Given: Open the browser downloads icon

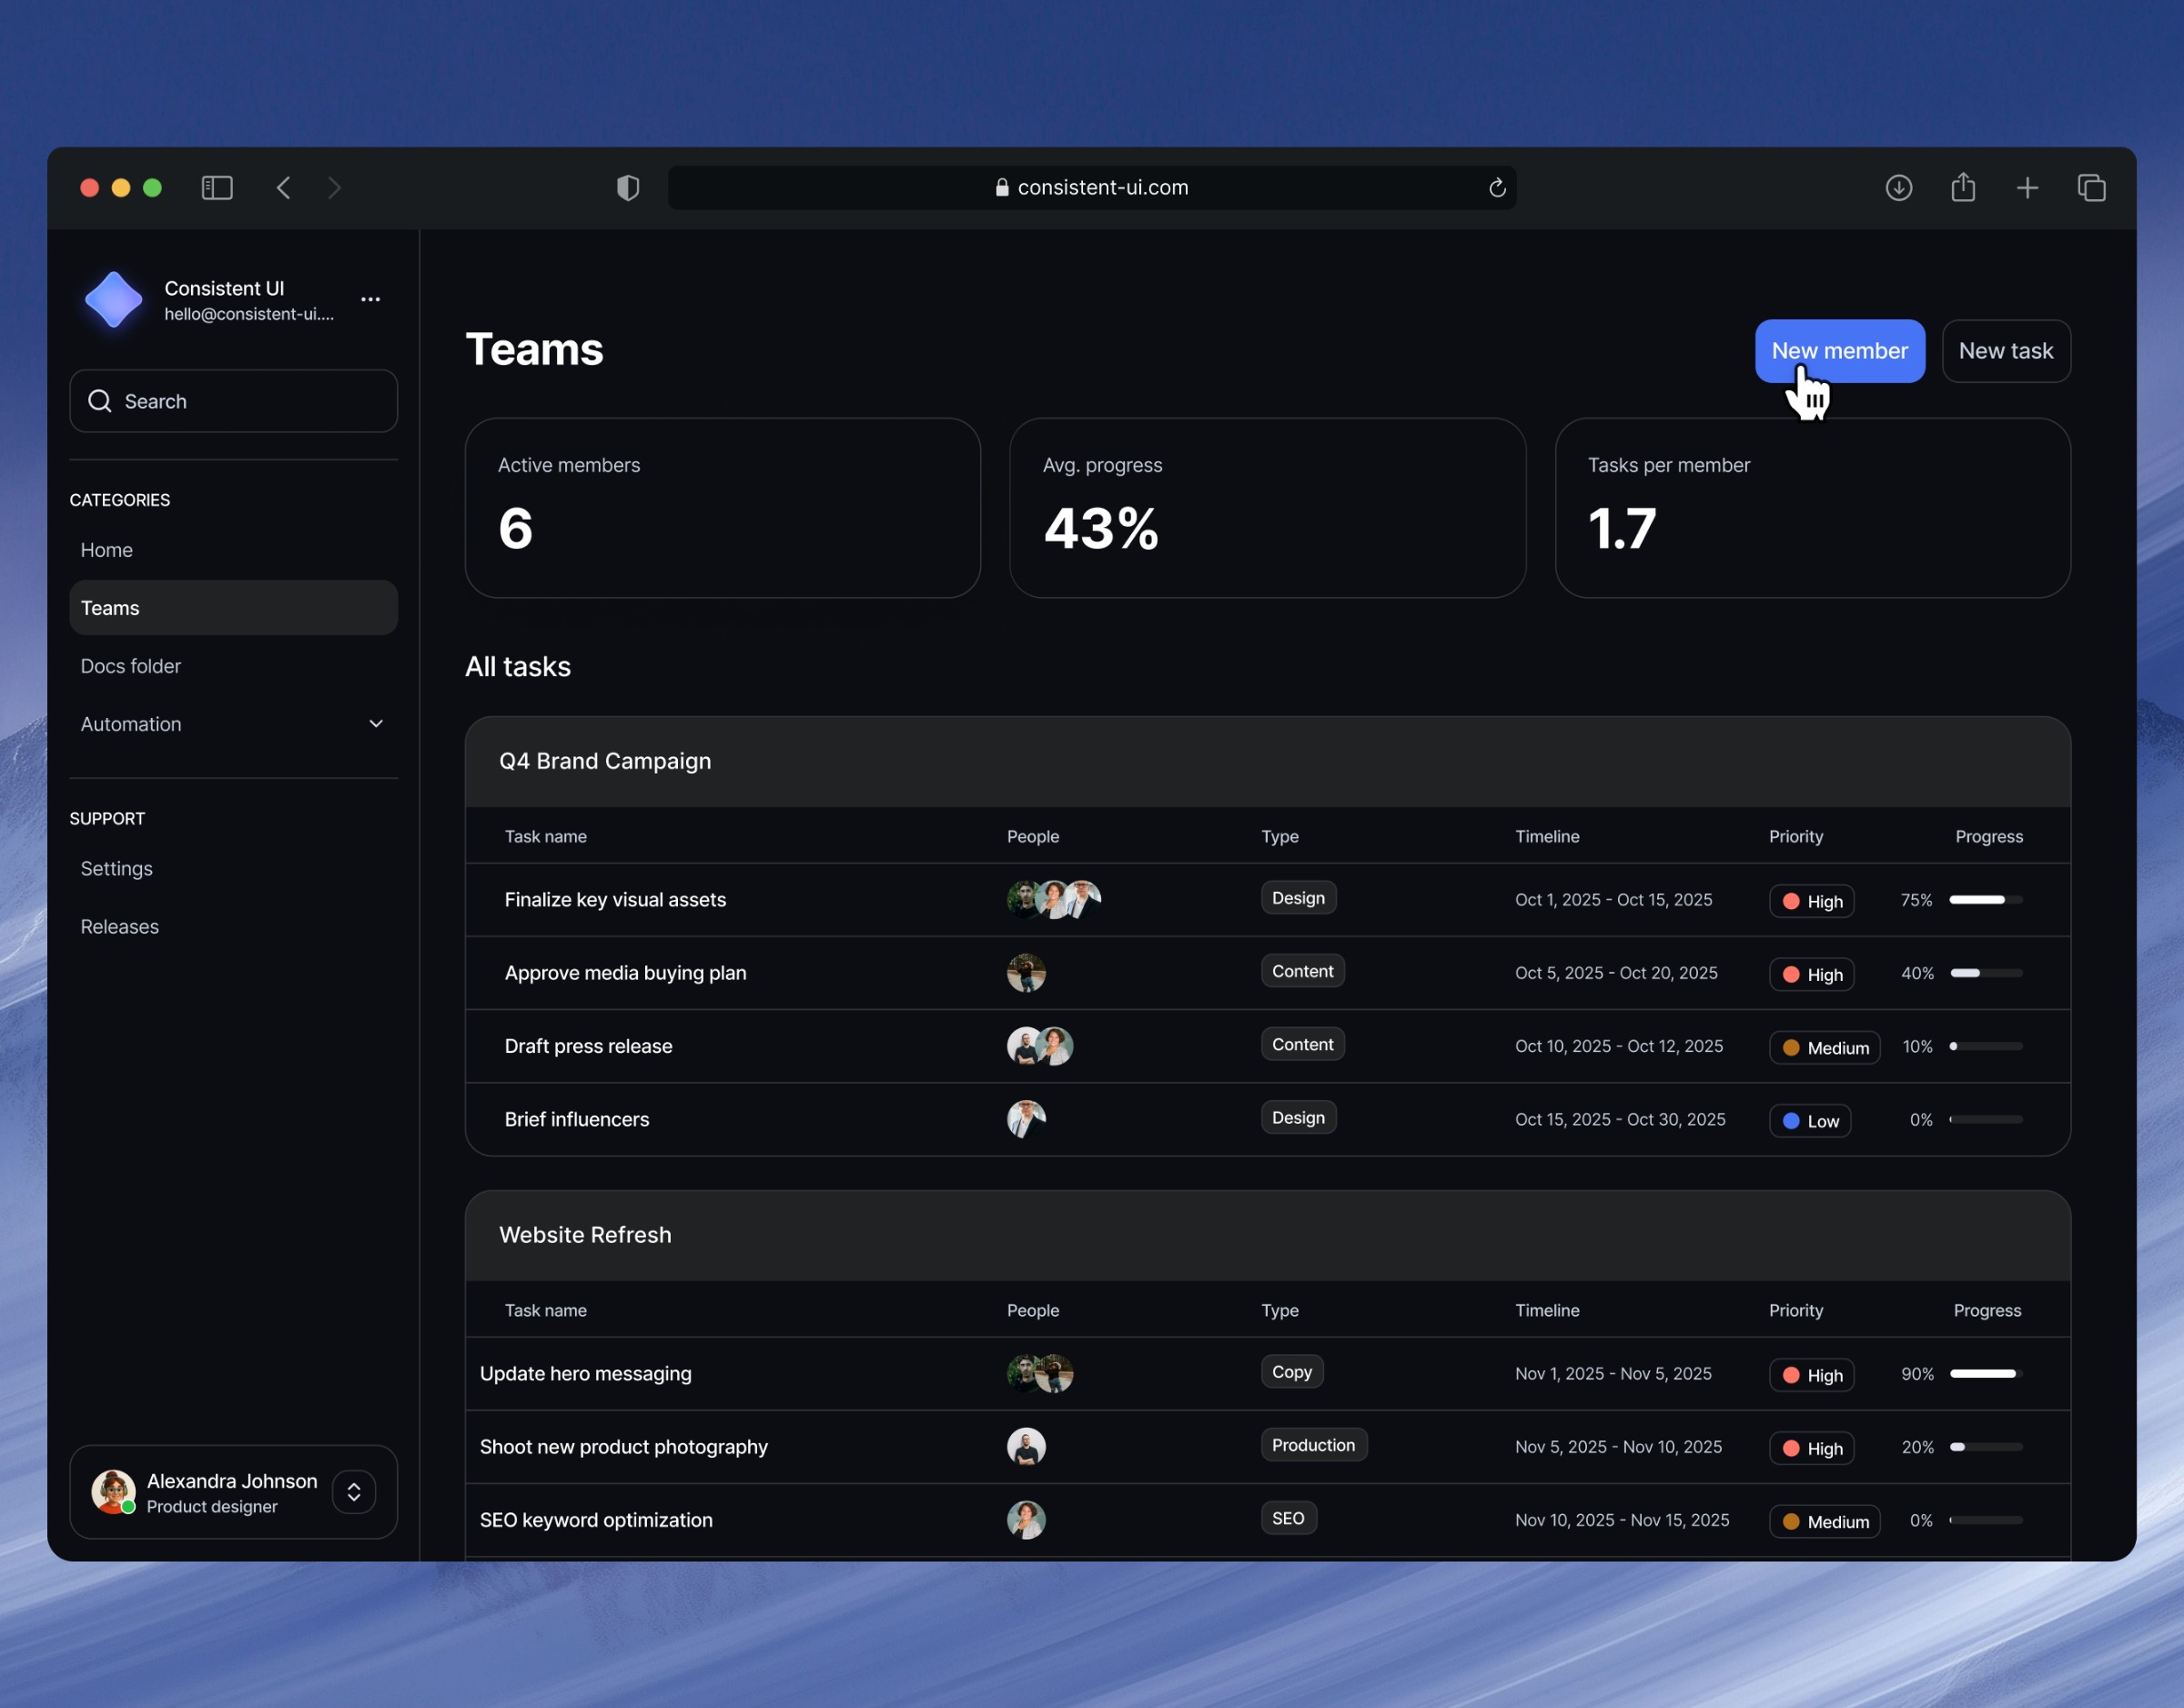Looking at the screenshot, I should click(1898, 188).
